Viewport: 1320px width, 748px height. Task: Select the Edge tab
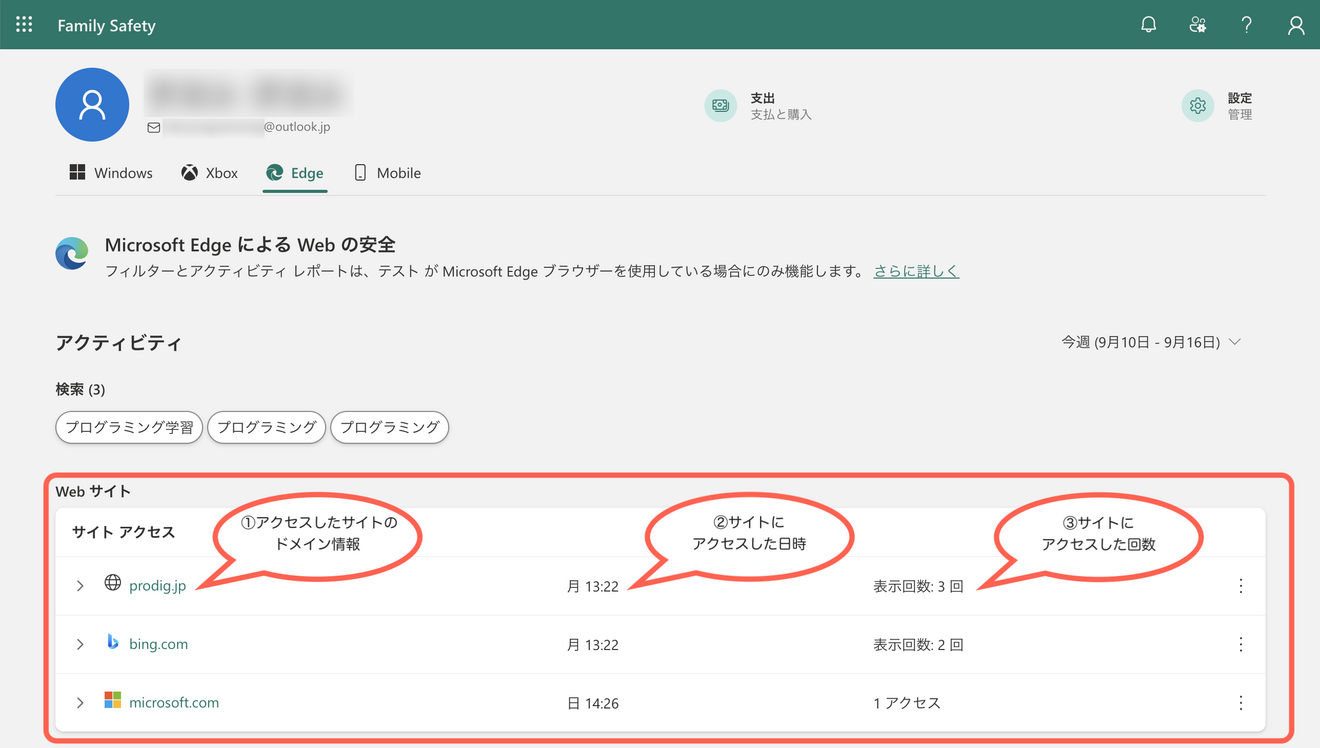tap(294, 173)
